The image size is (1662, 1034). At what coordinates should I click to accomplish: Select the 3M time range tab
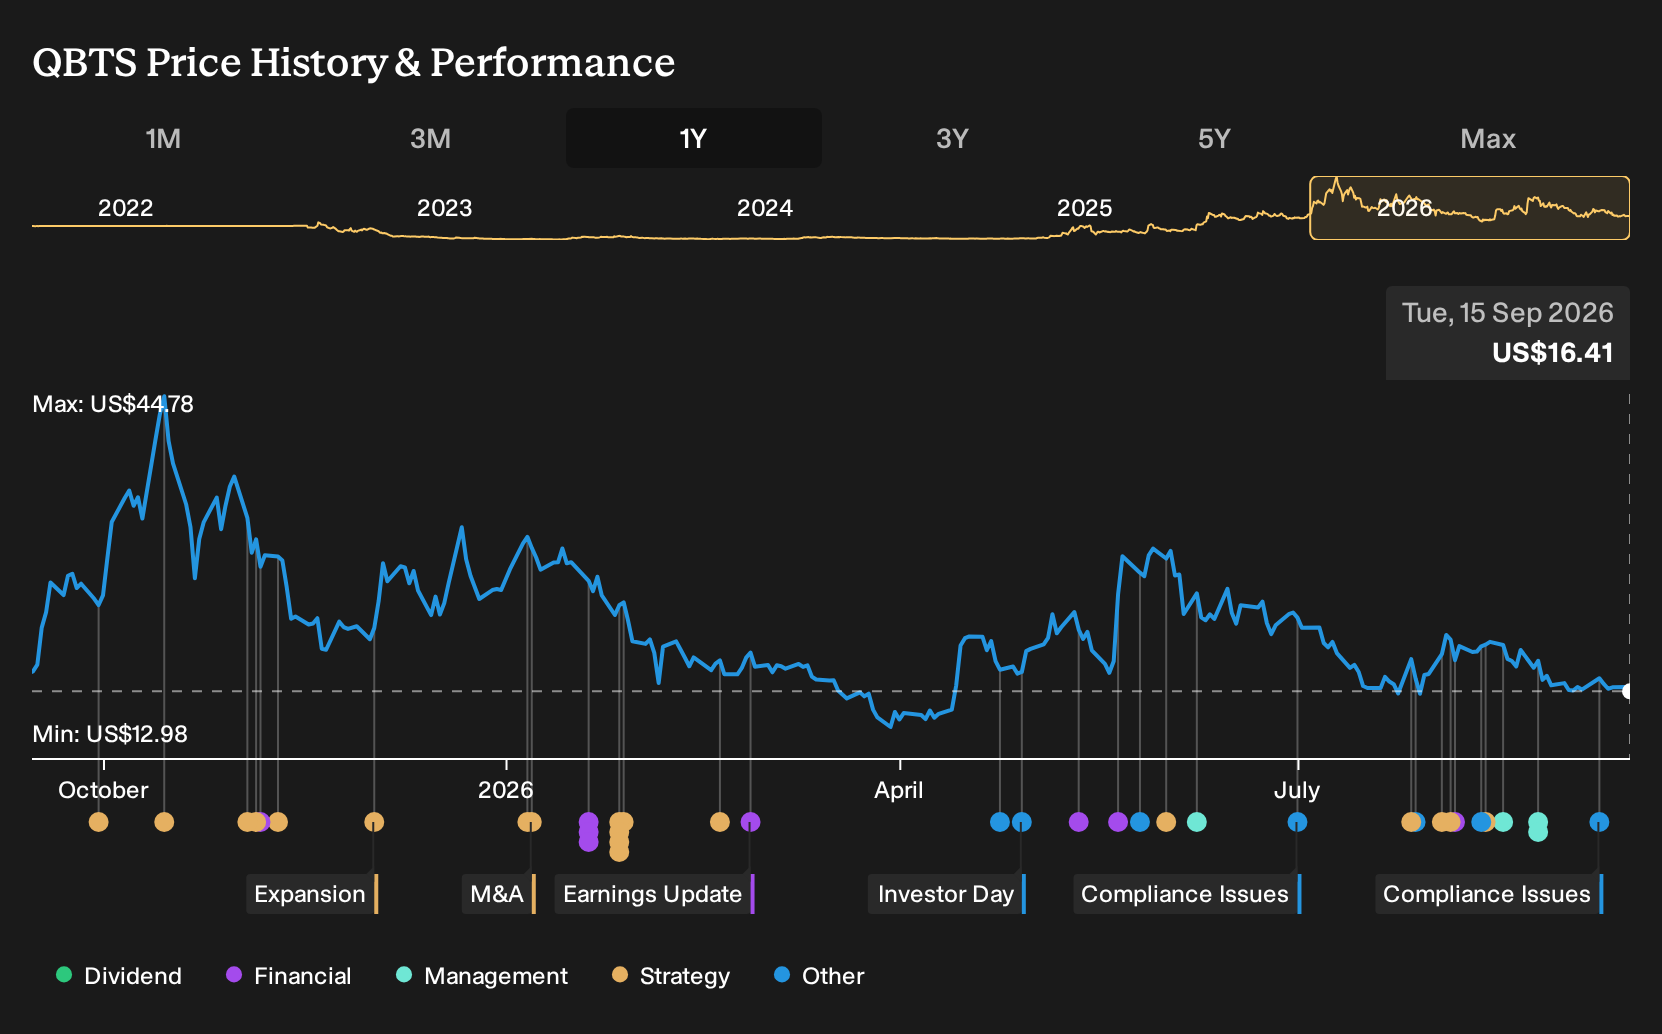pyautogui.click(x=430, y=138)
